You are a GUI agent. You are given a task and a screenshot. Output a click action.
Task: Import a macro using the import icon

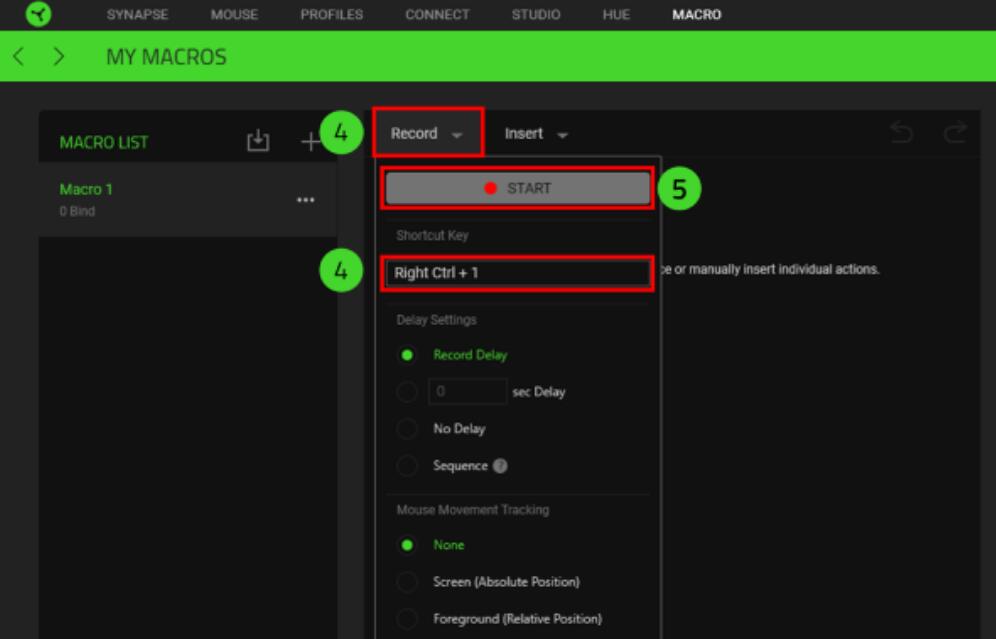click(258, 141)
